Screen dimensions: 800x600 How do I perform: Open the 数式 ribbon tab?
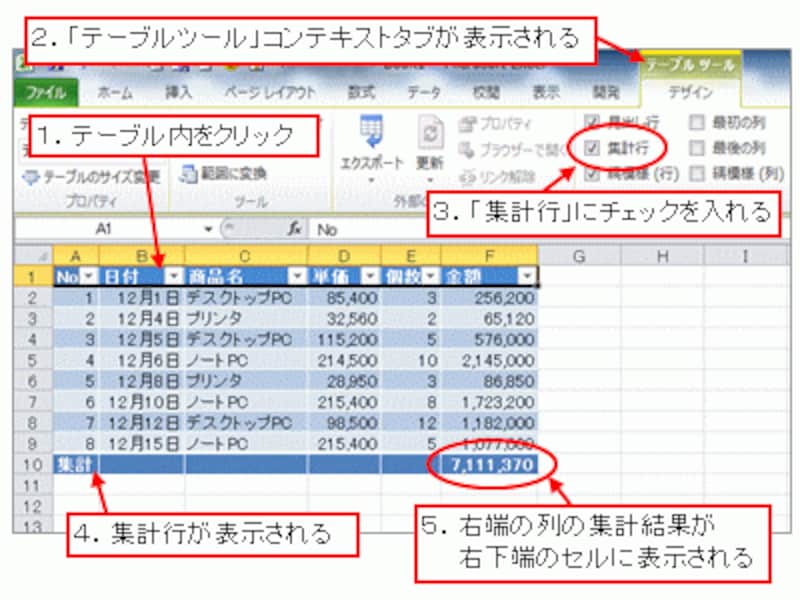(x=361, y=93)
